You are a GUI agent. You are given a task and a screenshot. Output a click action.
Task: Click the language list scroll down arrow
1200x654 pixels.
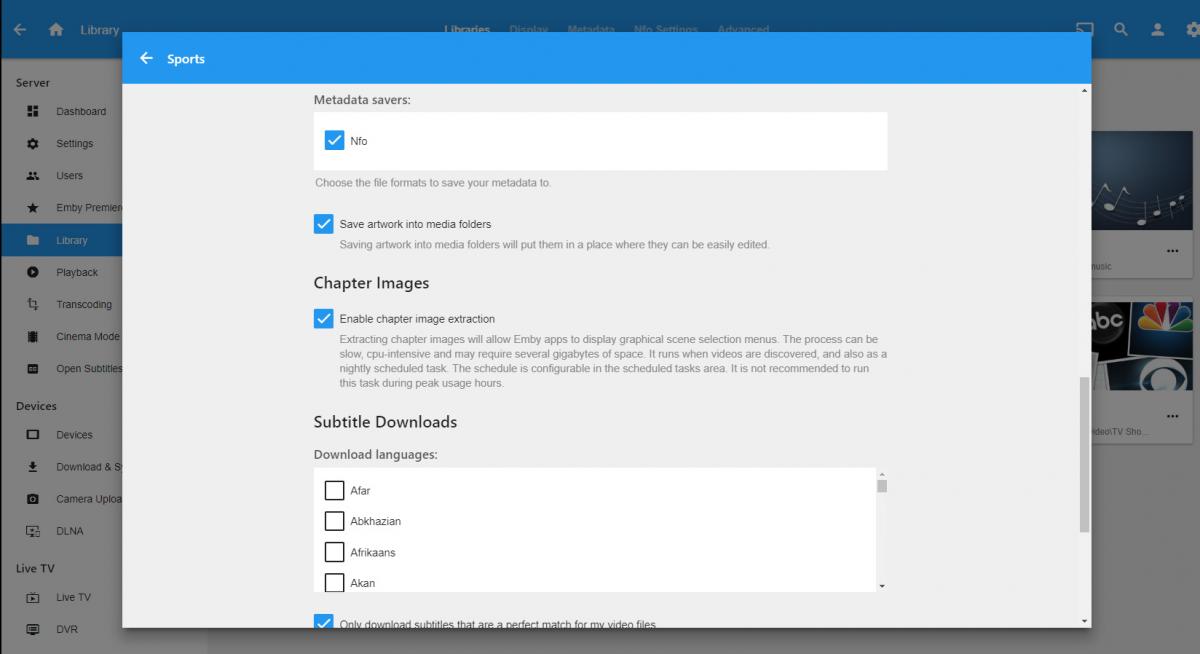pyautogui.click(x=882, y=585)
